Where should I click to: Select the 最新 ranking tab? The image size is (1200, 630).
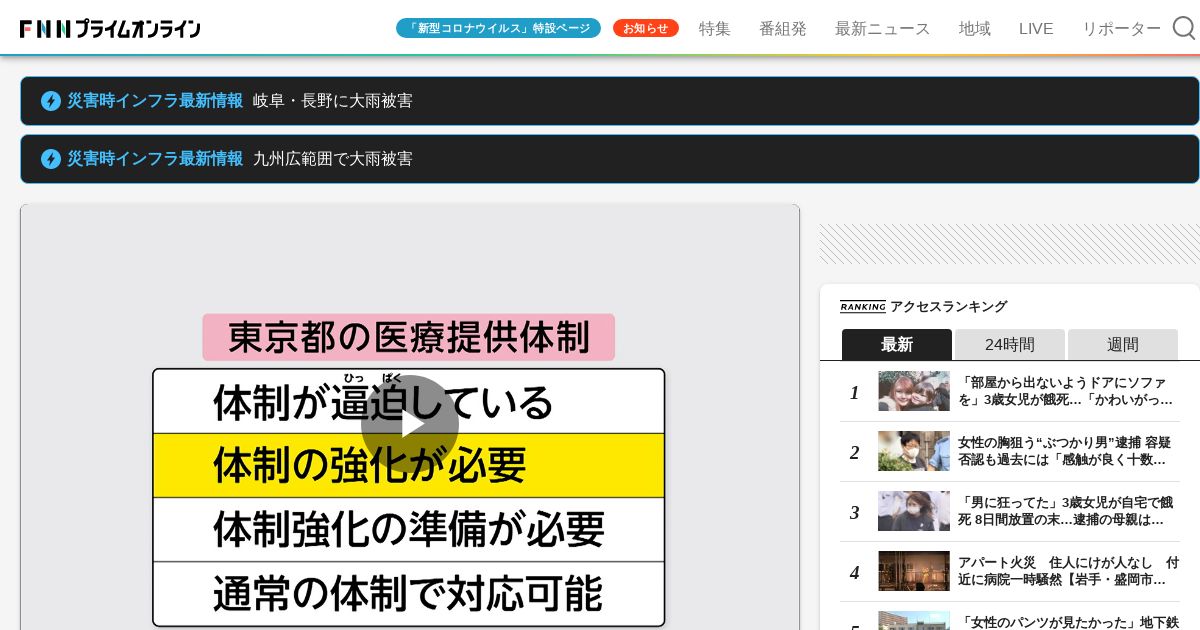click(x=897, y=344)
